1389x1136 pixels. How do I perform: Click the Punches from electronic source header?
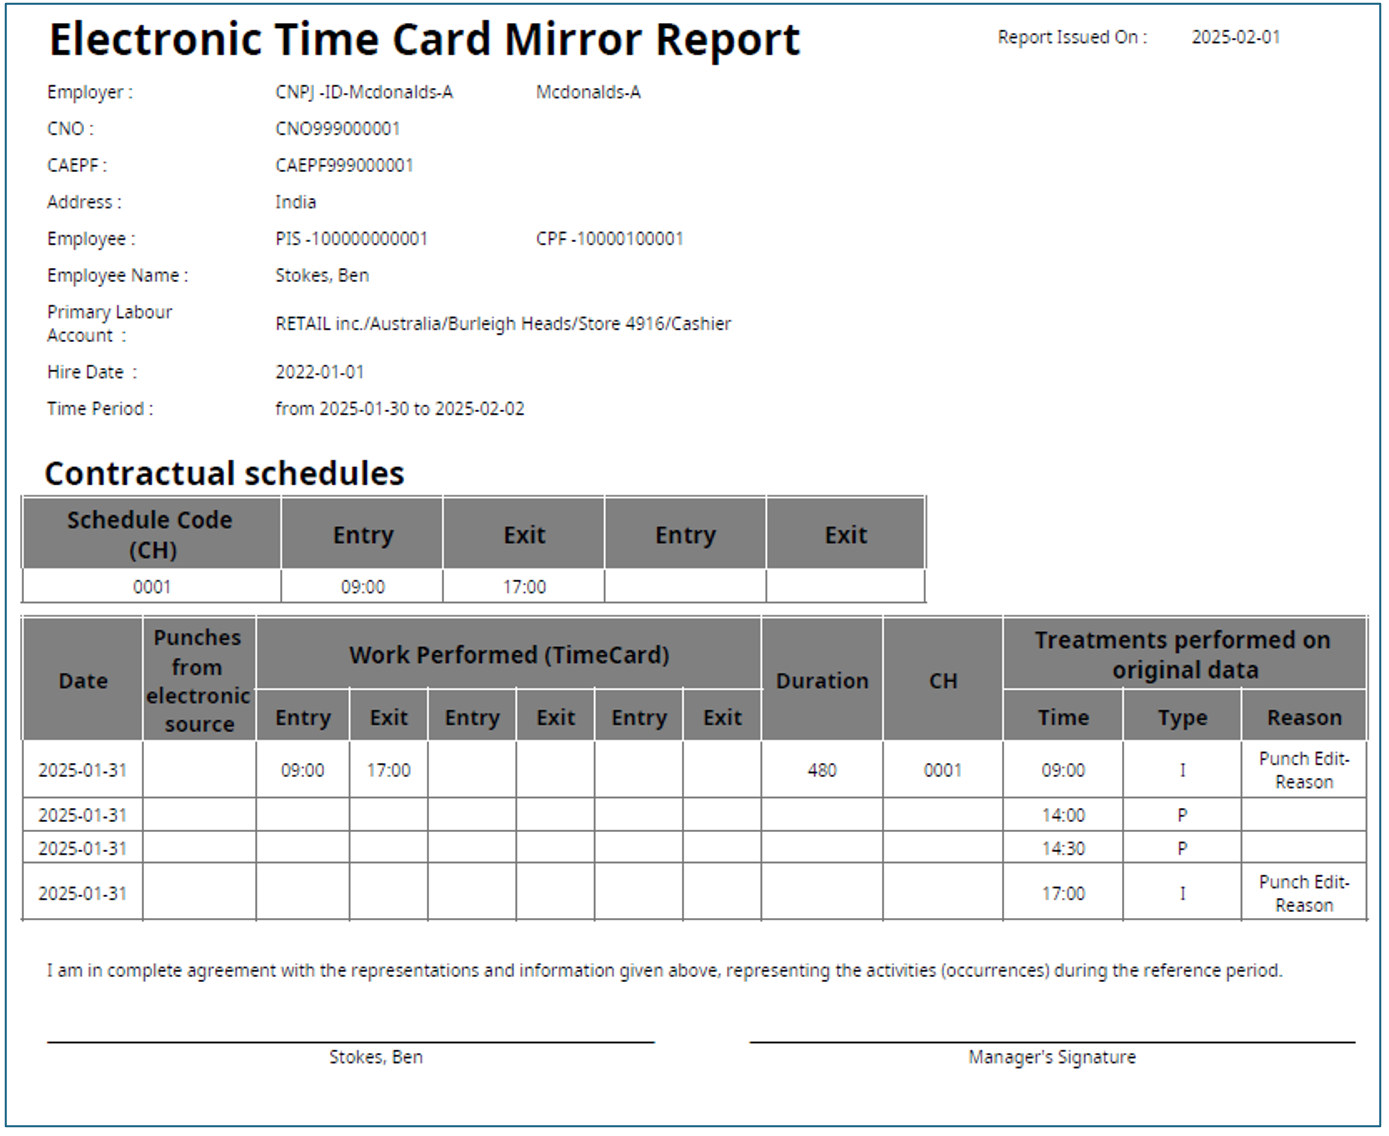[x=198, y=680]
